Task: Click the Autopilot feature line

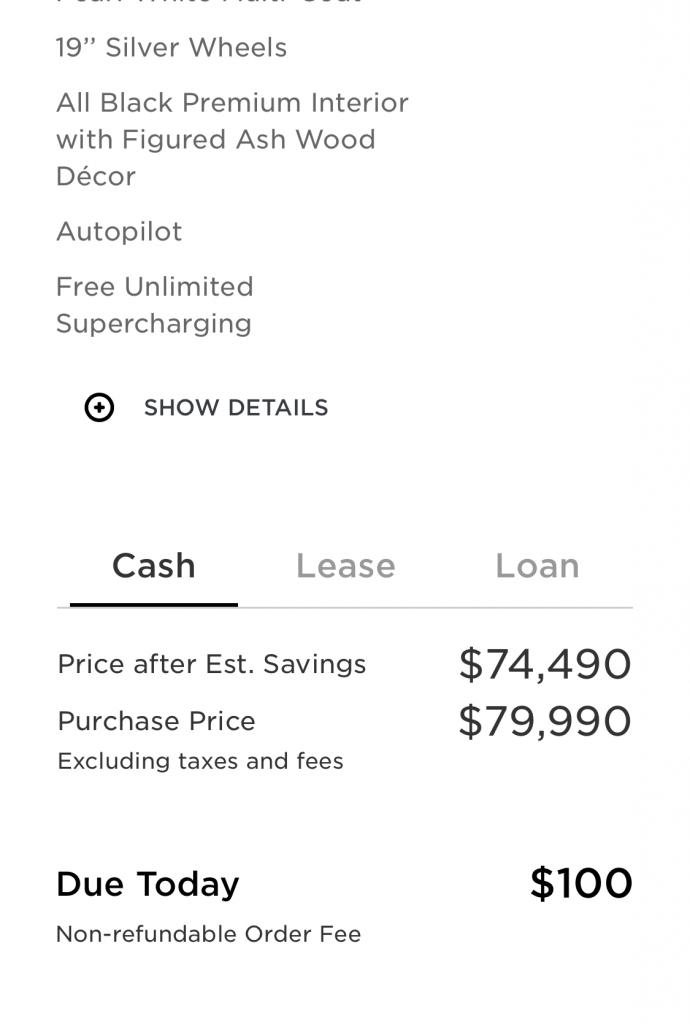Action: [119, 232]
